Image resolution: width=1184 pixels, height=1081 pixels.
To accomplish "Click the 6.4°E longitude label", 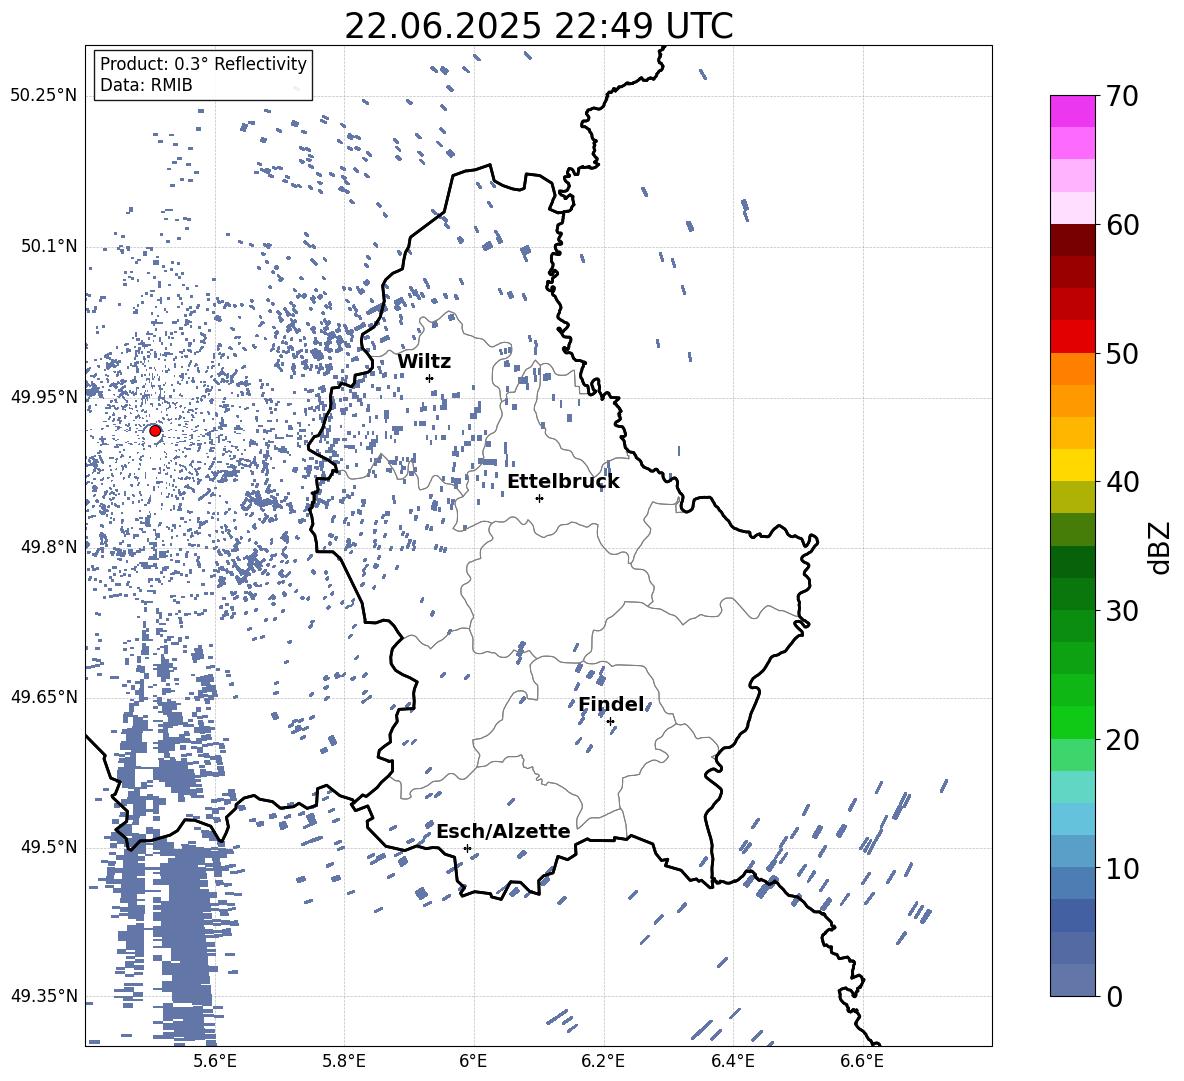I will coord(732,1061).
